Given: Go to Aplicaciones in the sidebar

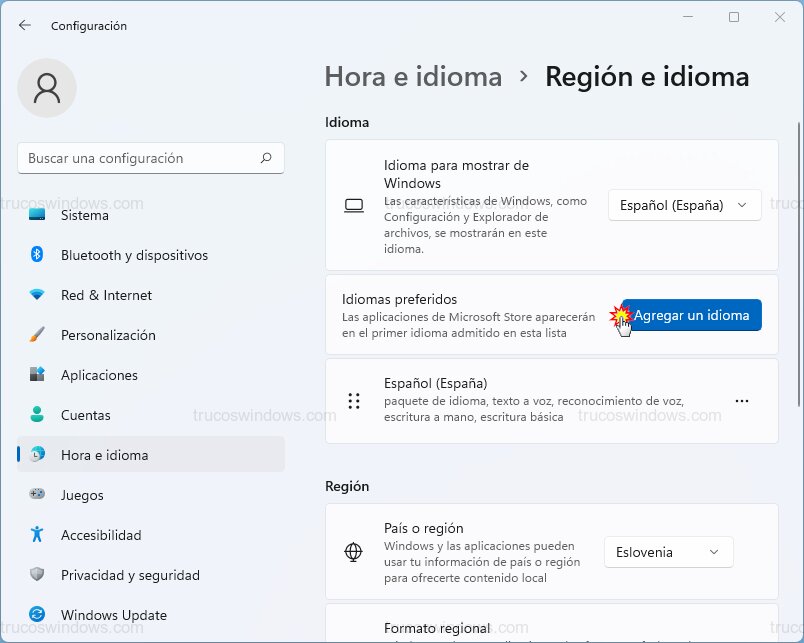Looking at the screenshot, I should [x=99, y=375].
